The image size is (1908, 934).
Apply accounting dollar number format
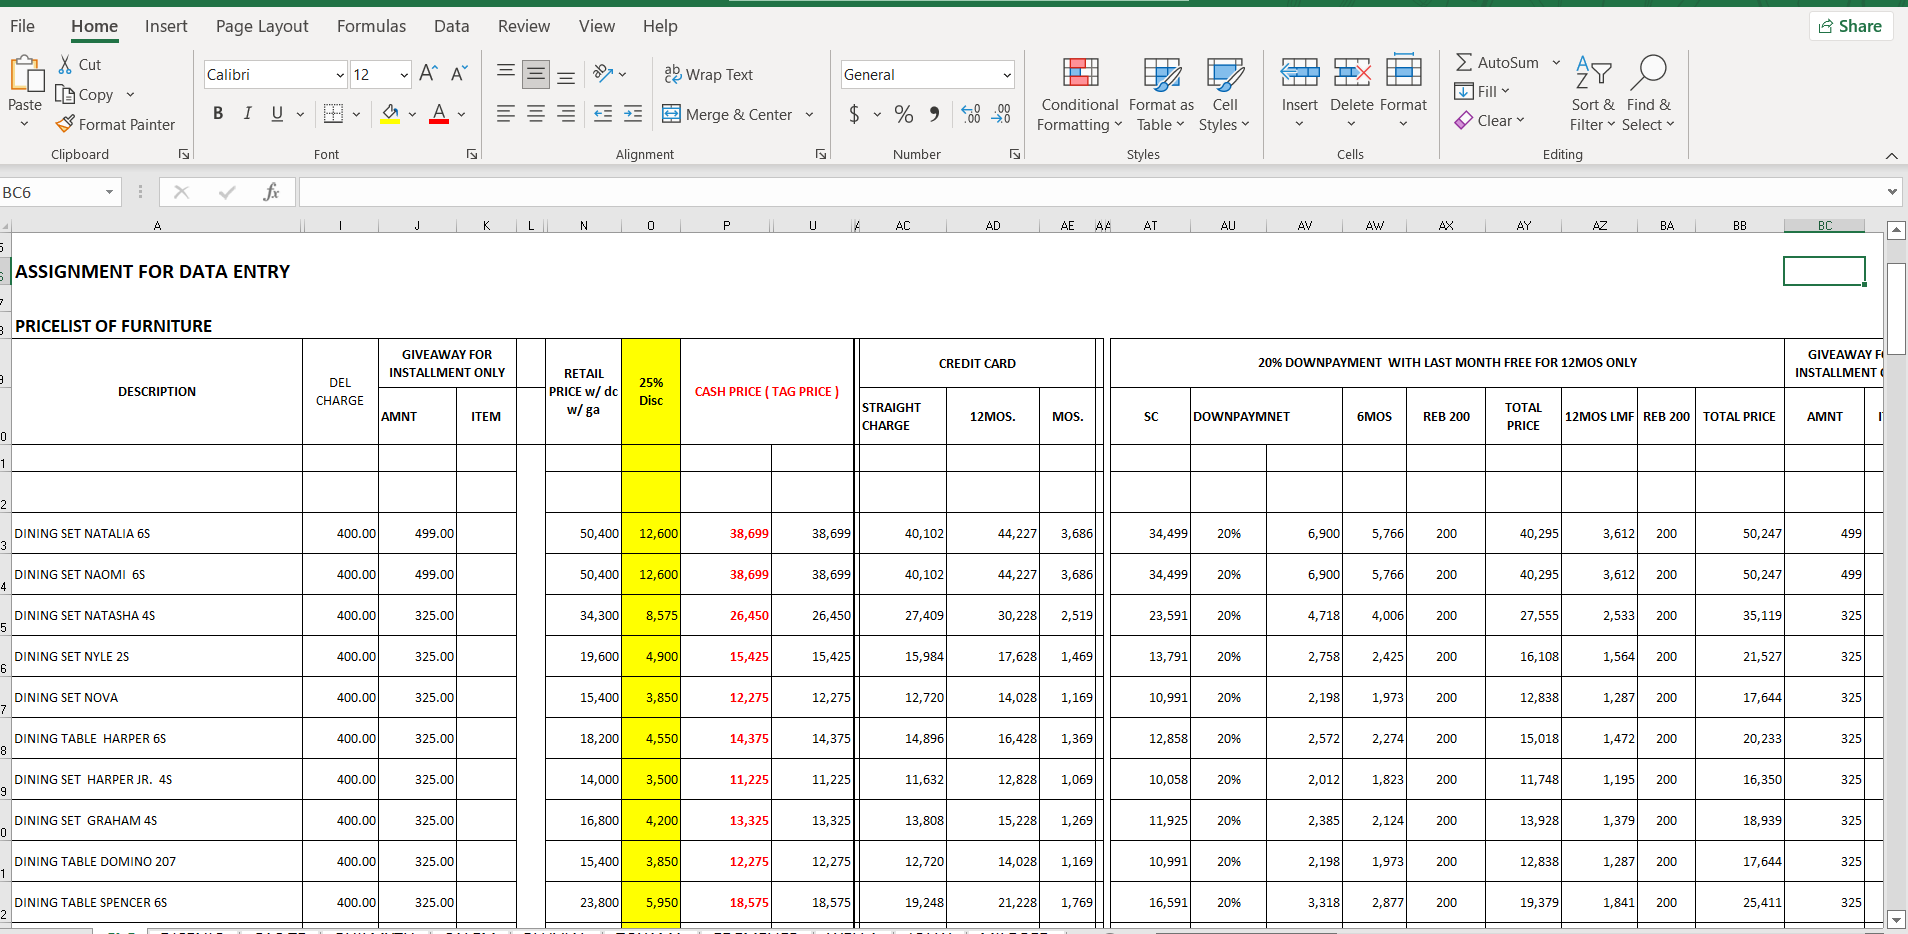pos(854,114)
